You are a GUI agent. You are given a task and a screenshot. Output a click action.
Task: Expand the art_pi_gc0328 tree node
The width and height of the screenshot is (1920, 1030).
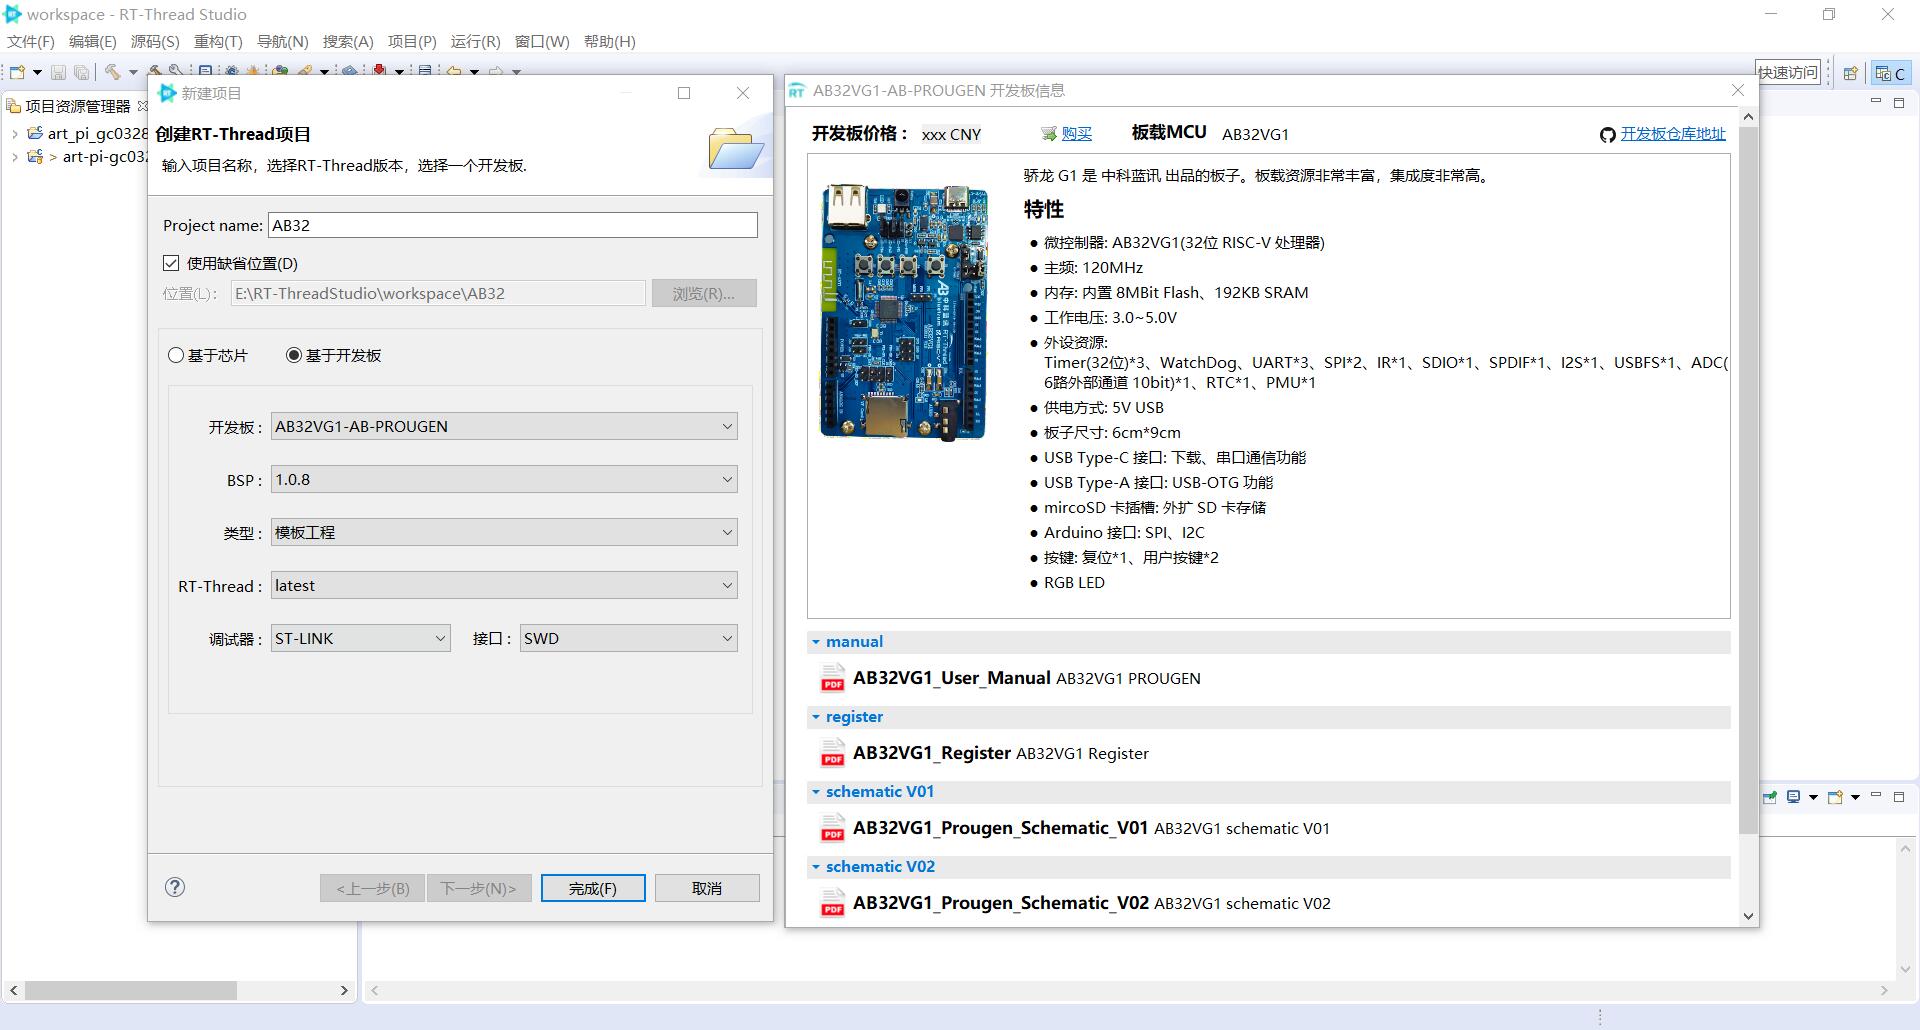point(14,133)
